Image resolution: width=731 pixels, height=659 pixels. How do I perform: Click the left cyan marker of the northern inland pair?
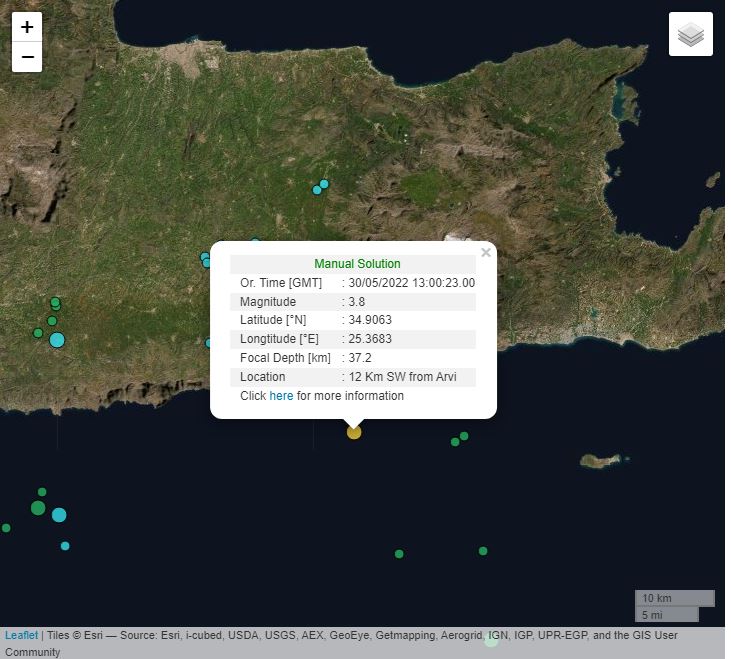(x=317, y=189)
